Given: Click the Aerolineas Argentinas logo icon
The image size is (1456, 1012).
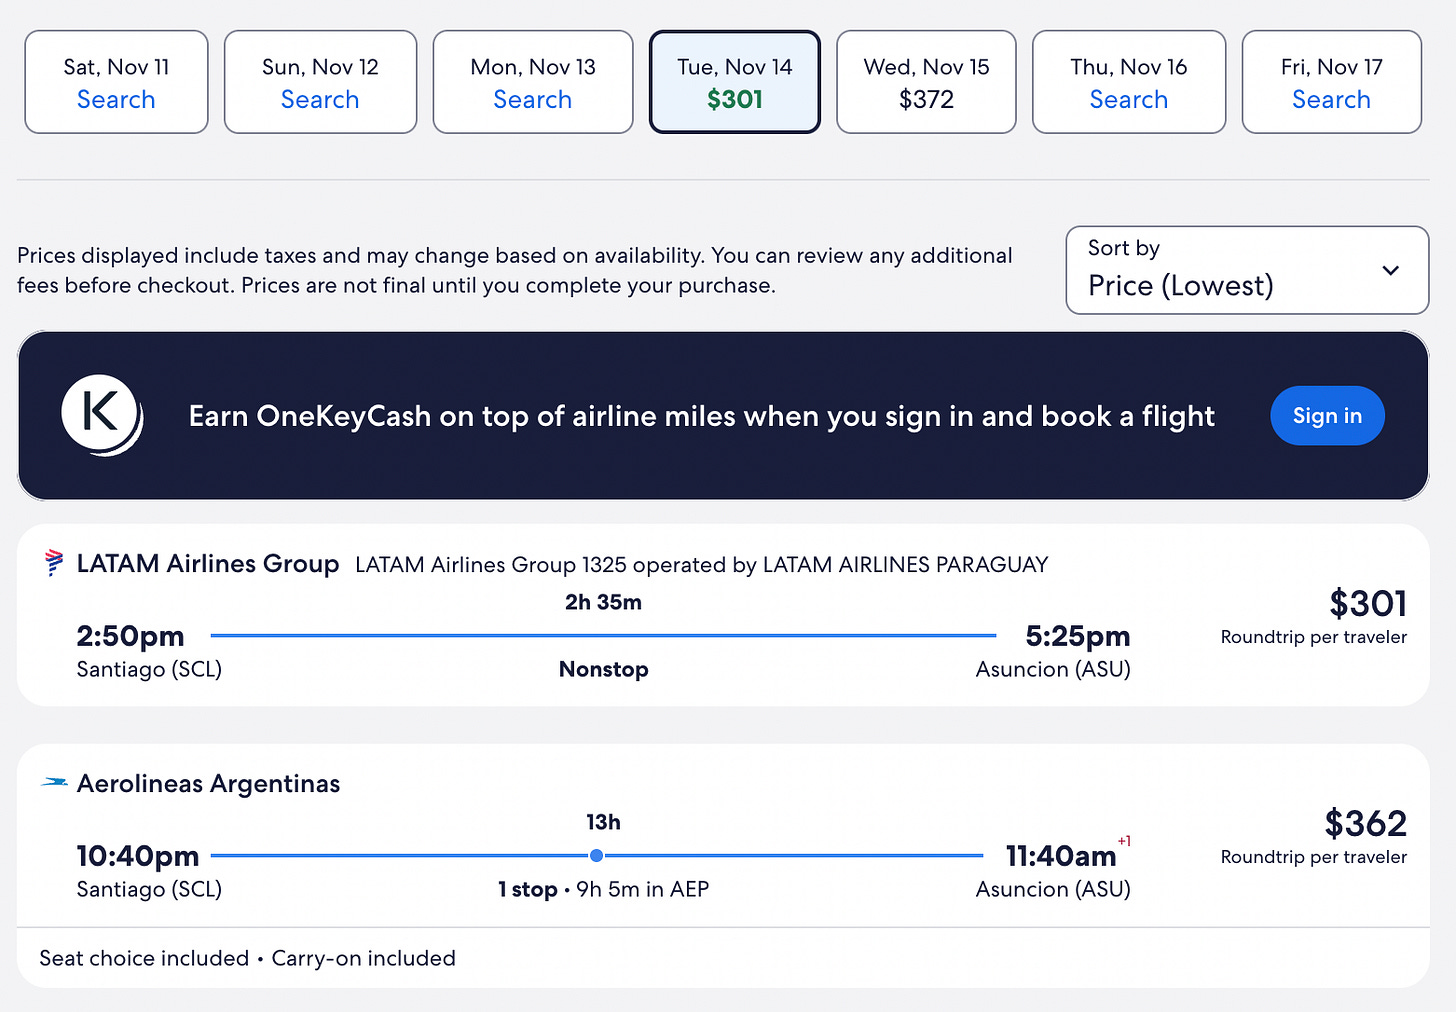Looking at the screenshot, I should point(54,783).
